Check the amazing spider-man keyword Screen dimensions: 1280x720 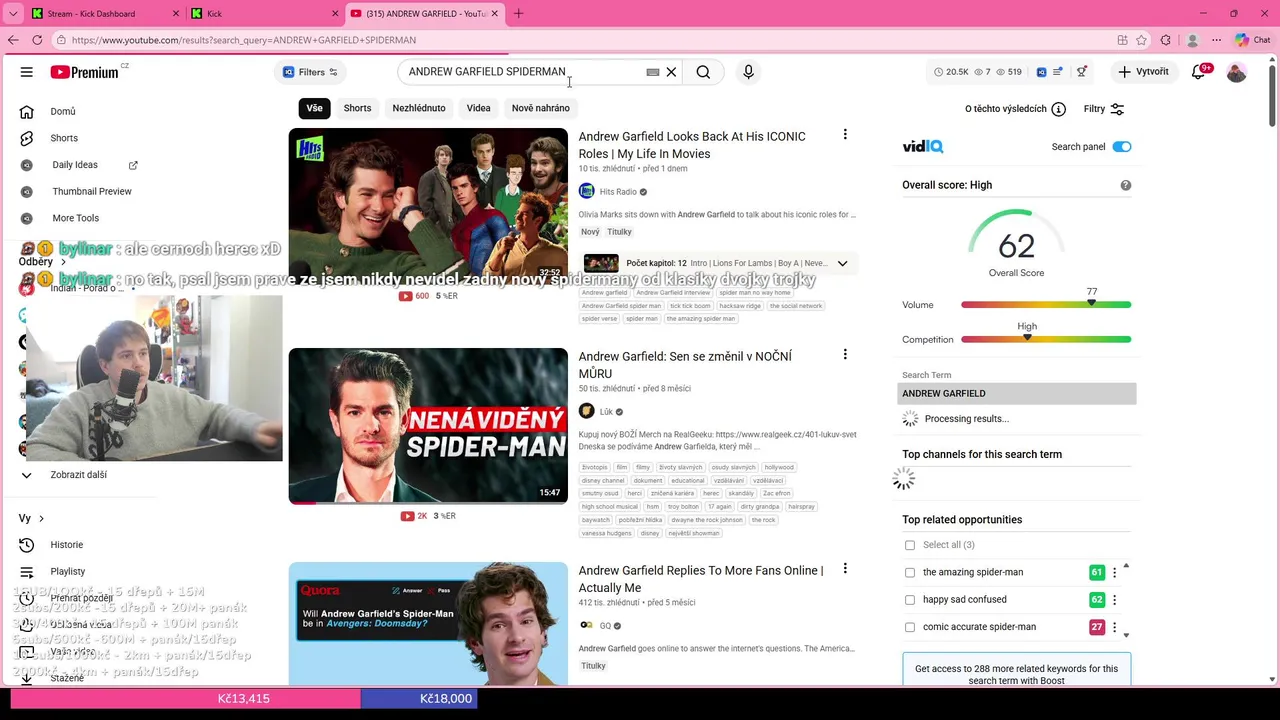[910, 572]
